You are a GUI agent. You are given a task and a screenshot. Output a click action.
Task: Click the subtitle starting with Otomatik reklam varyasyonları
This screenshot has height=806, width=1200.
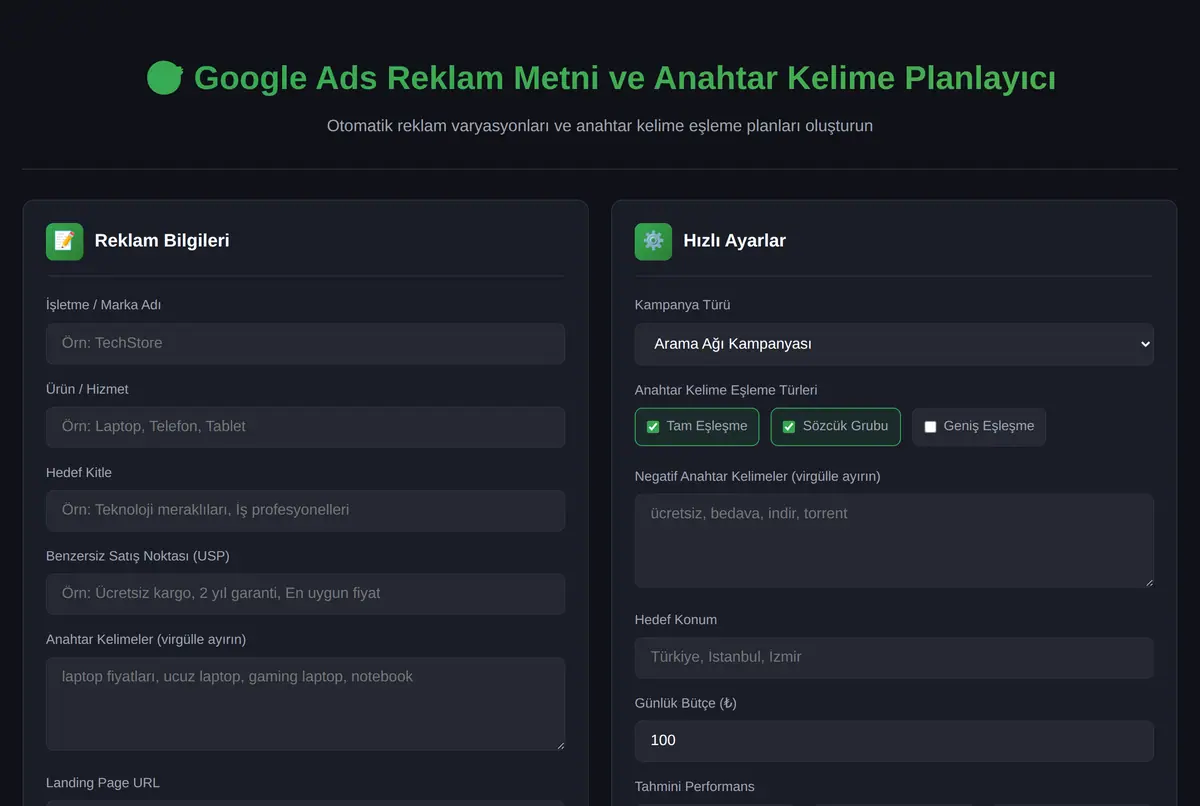tap(600, 126)
